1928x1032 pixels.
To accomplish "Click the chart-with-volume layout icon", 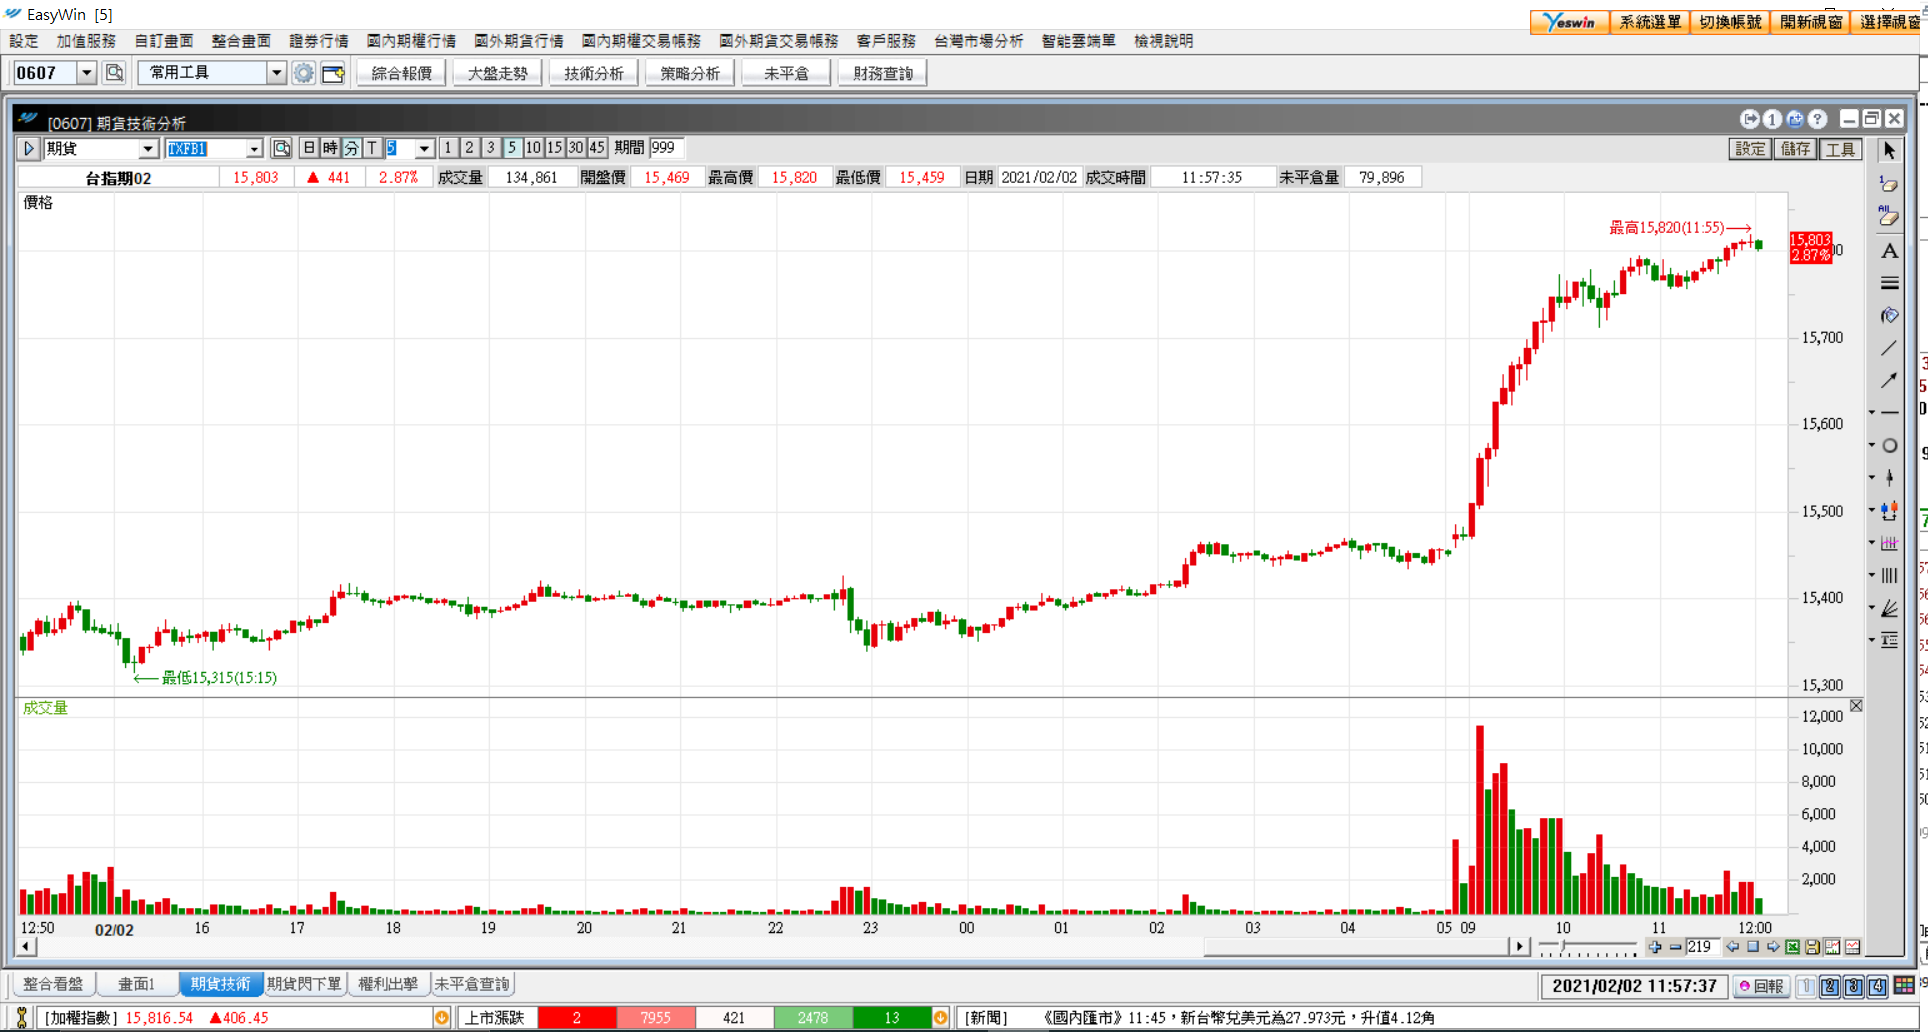I will pos(1832,947).
